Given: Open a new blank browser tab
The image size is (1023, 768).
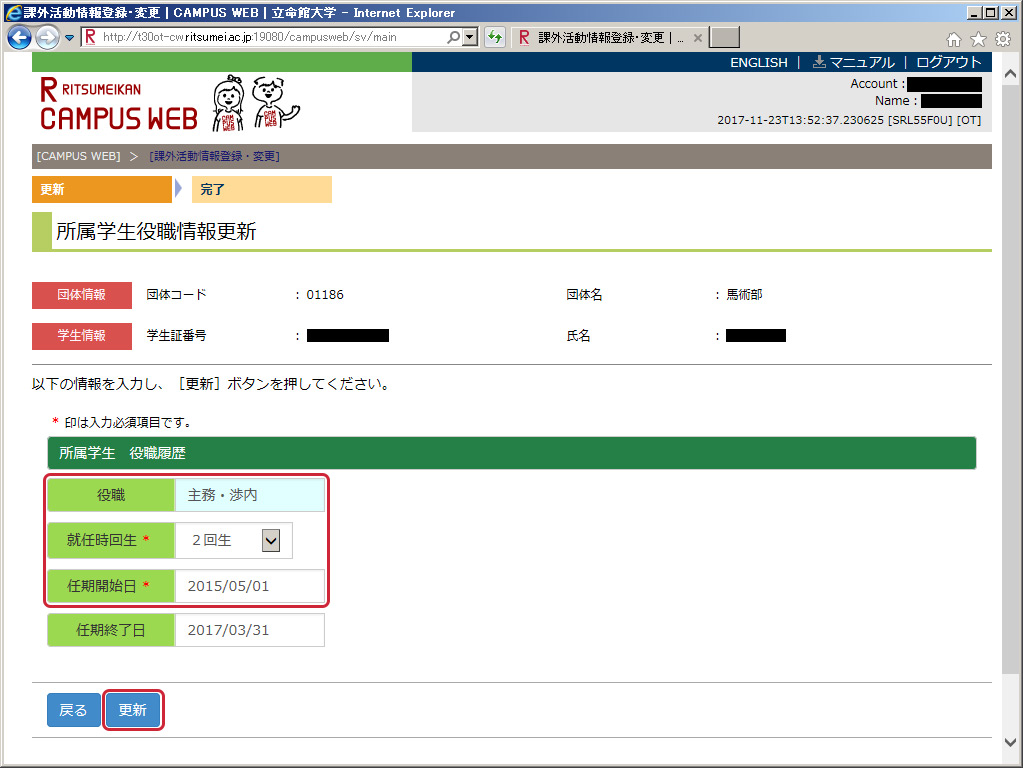Looking at the screenshot, I should coord(724,37).
